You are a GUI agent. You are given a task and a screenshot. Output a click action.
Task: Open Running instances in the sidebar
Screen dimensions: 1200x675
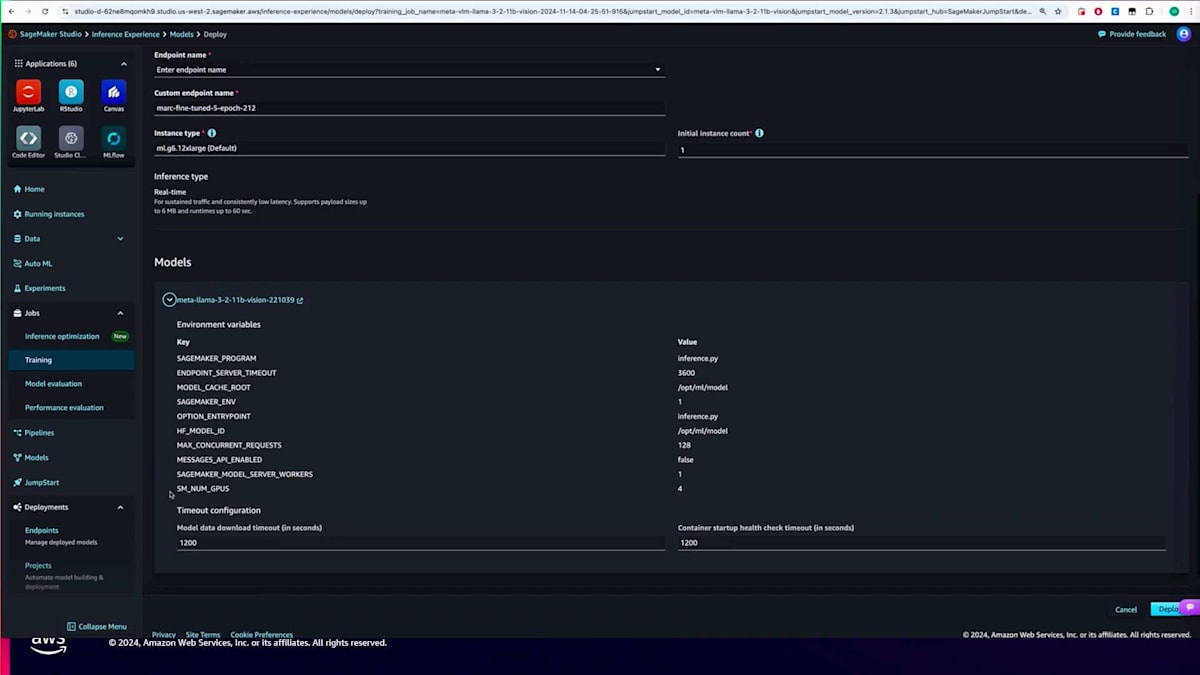48,214
